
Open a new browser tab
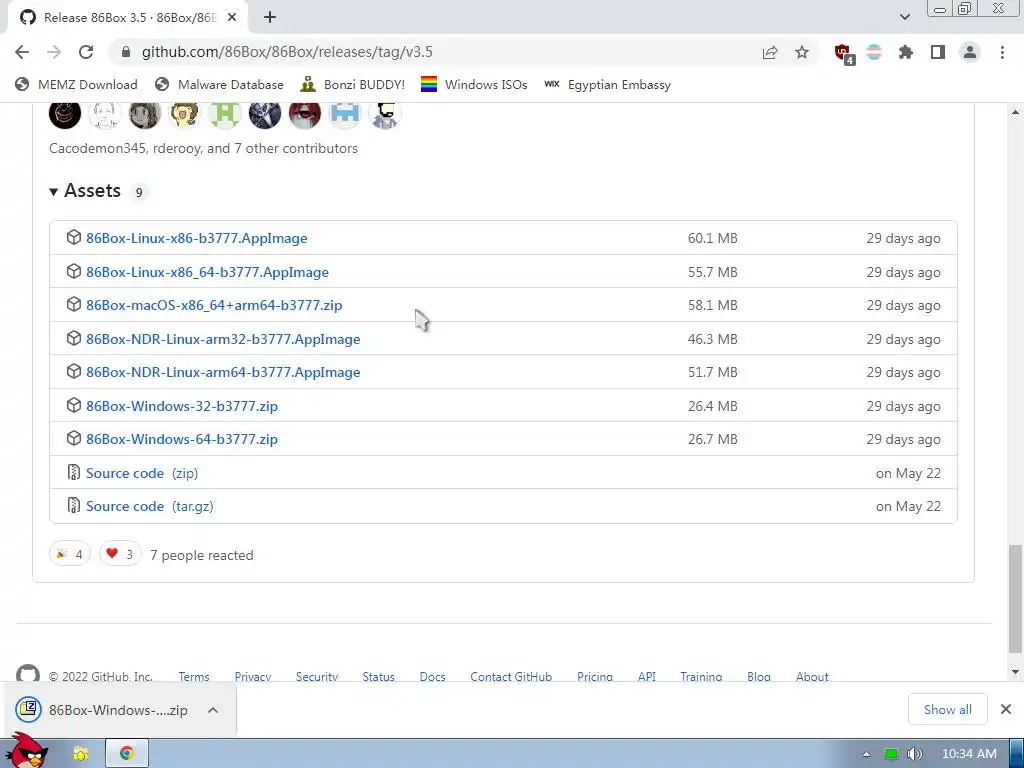tap(270, 18)
